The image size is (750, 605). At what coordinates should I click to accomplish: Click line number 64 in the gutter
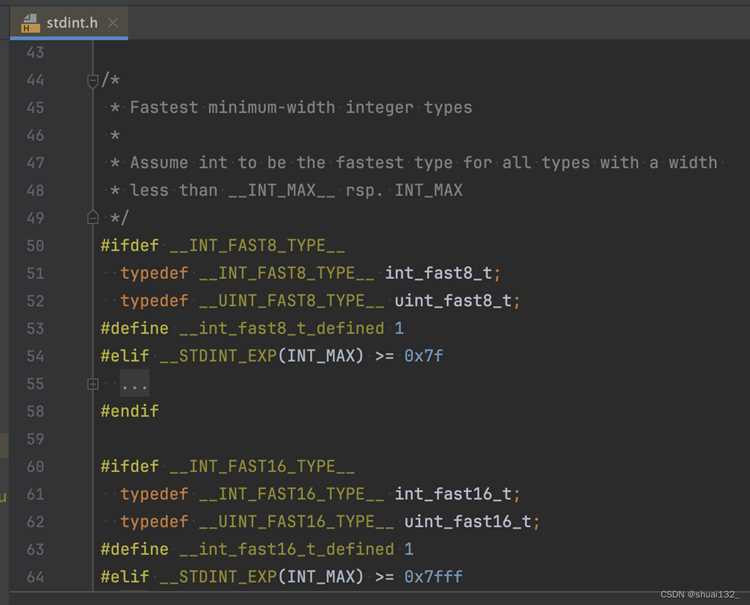[x=35, y=577]
